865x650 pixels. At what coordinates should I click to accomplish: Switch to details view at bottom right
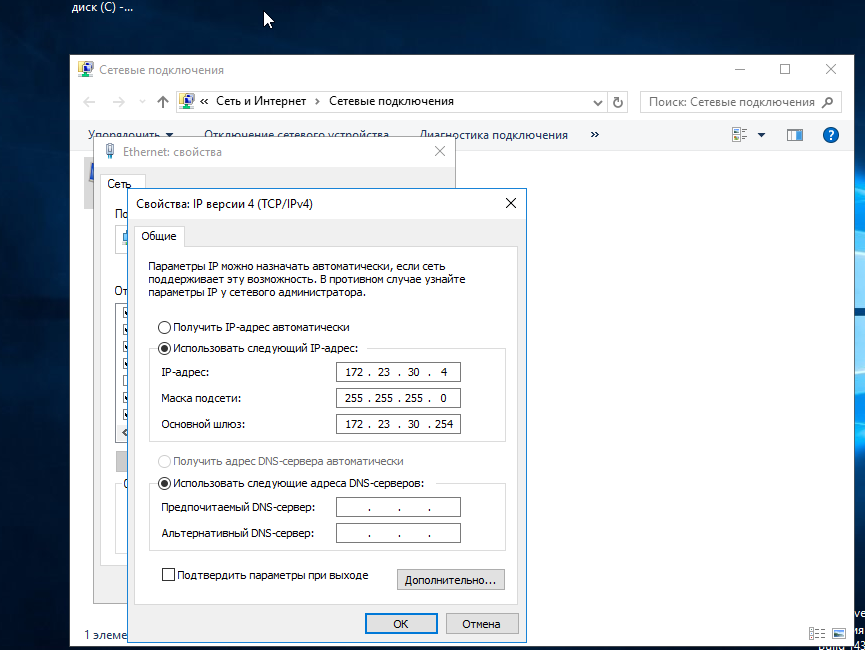point(817,633)
